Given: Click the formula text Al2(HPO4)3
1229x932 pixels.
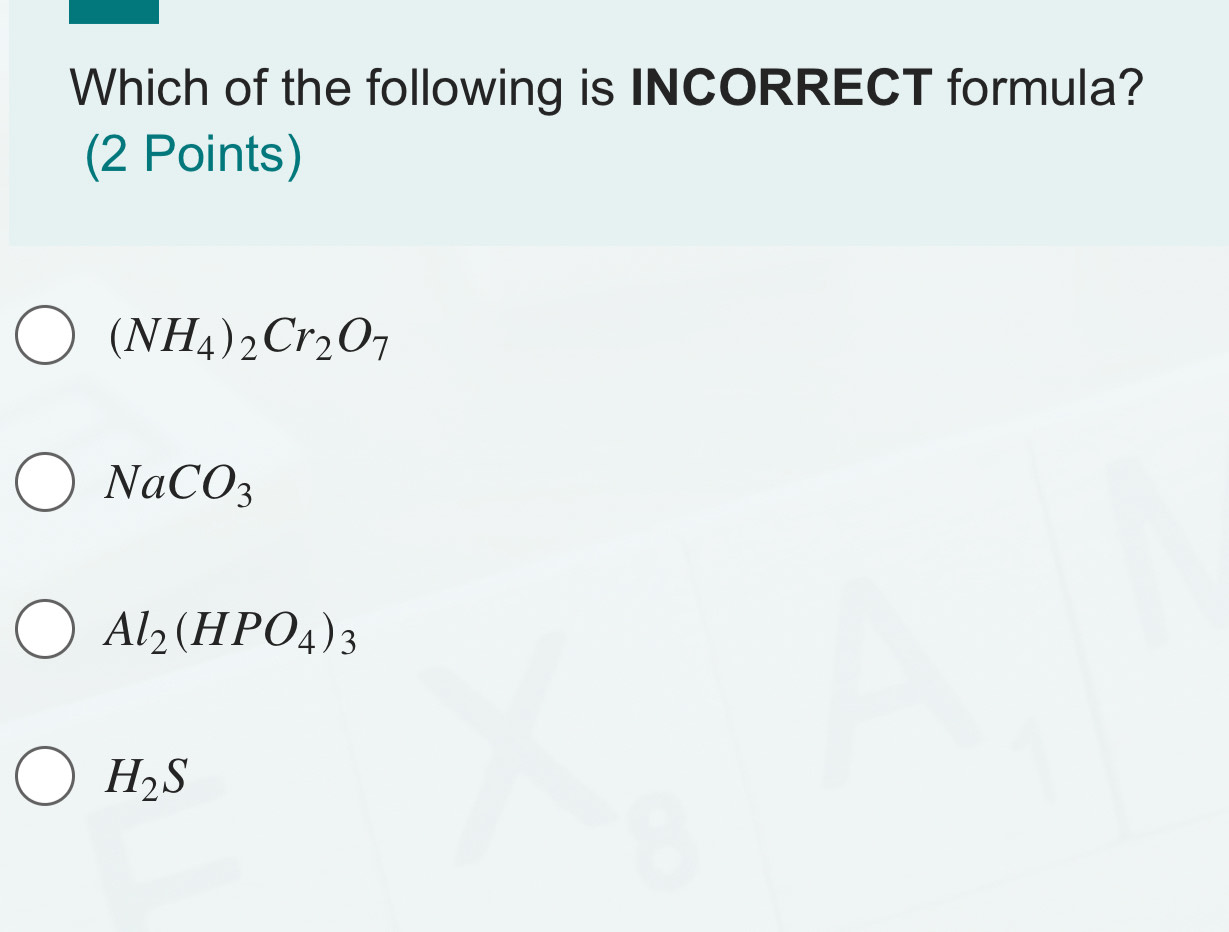Looking at the screenshot, I should click(230, 631).
